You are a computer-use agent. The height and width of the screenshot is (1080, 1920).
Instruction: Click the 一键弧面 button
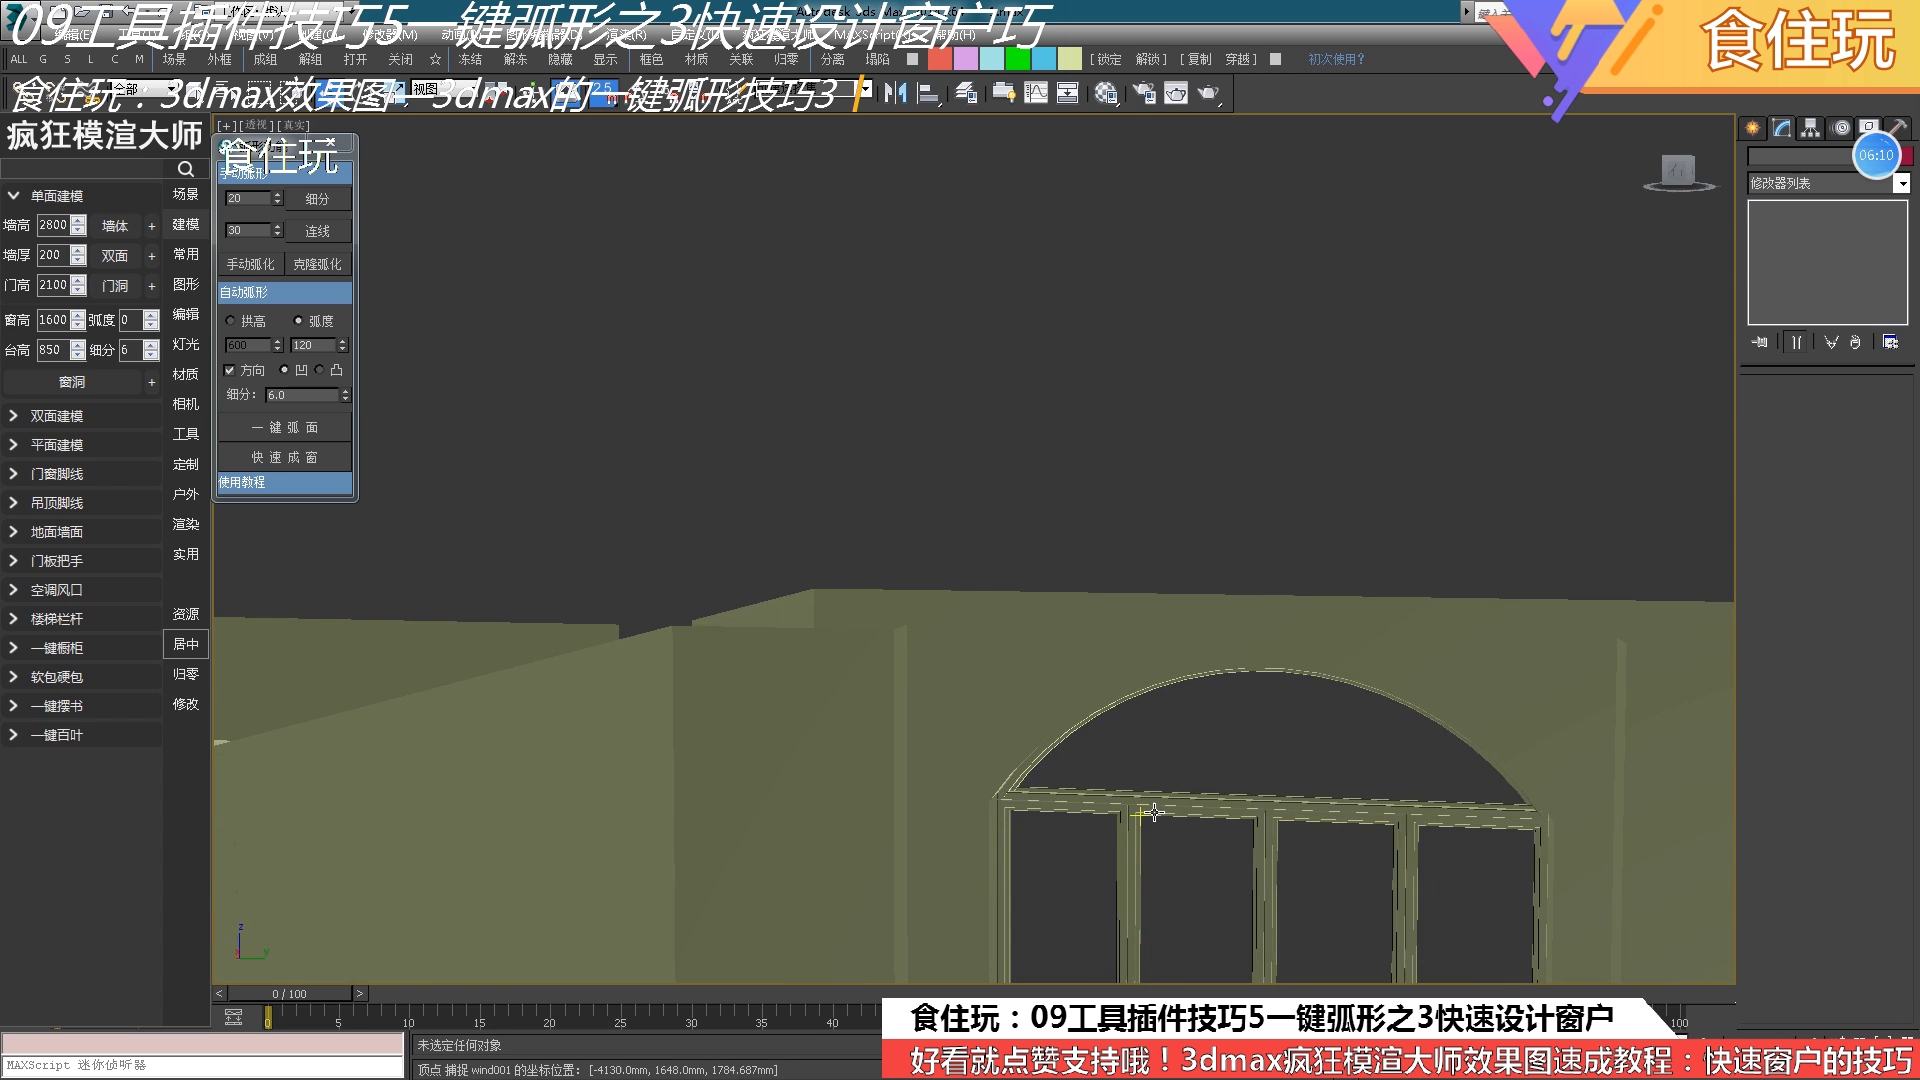pyautogui.click(x=284, y=427)
